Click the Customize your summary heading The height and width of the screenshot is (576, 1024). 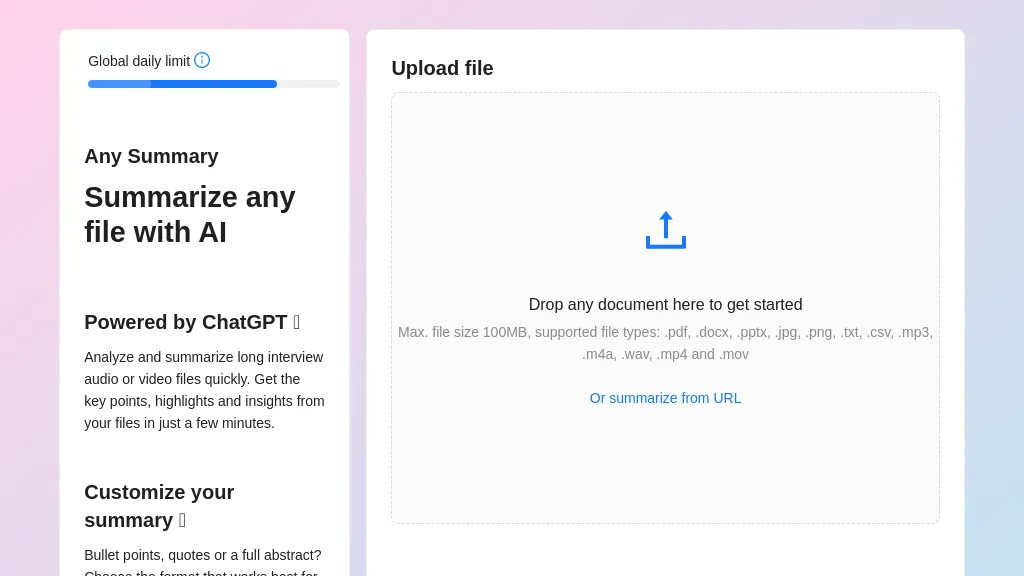[159, 493]
